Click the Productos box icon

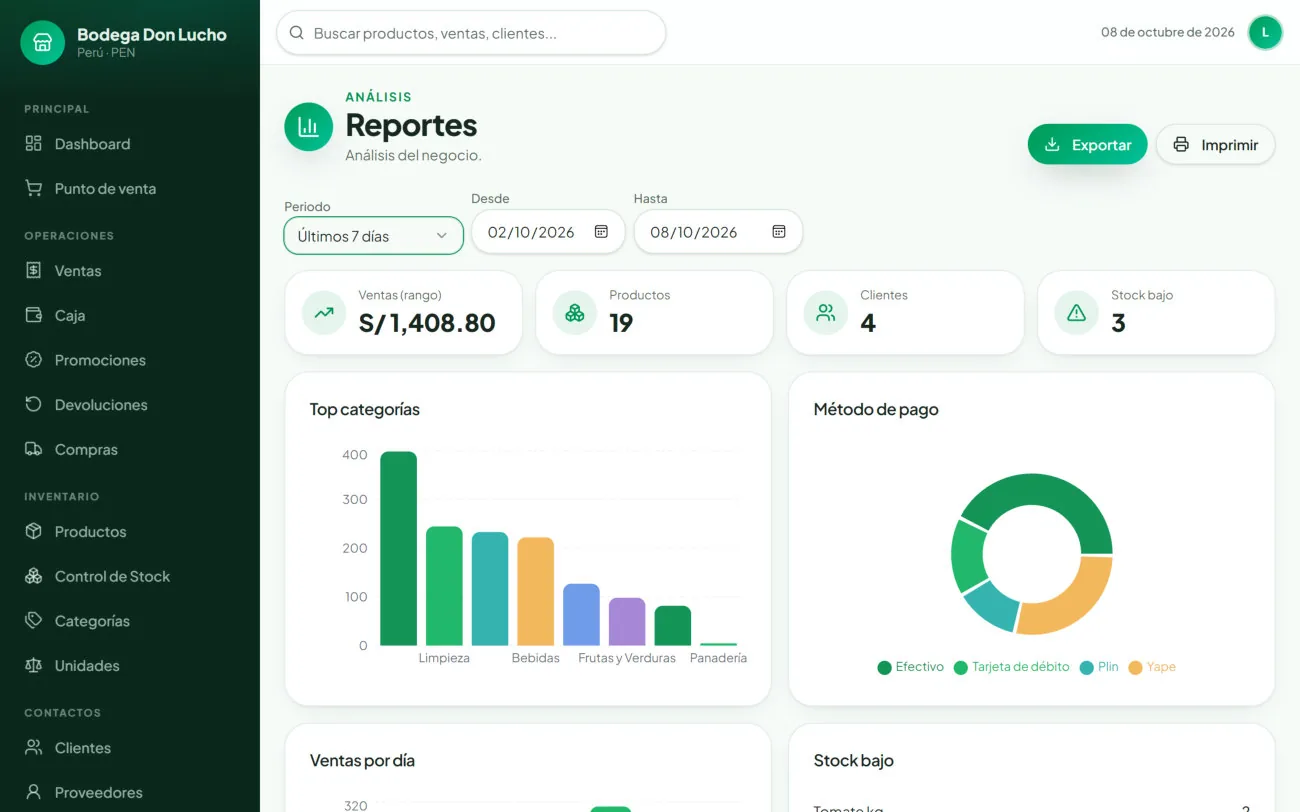34,531
